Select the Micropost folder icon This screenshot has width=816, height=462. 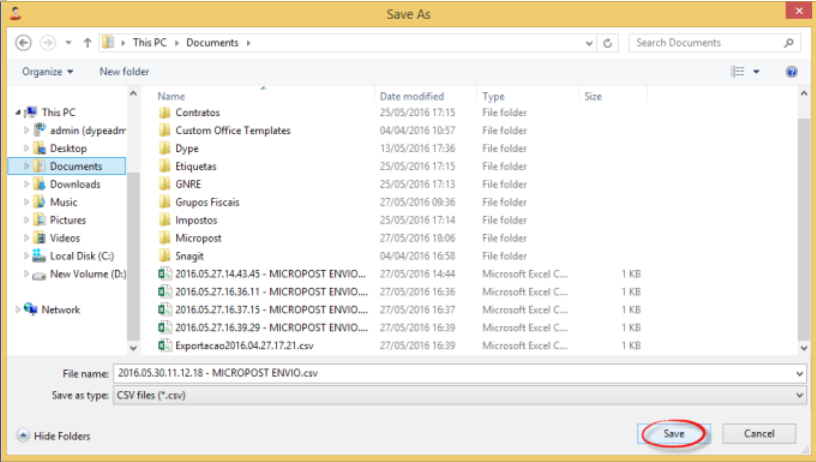[165, 238]
